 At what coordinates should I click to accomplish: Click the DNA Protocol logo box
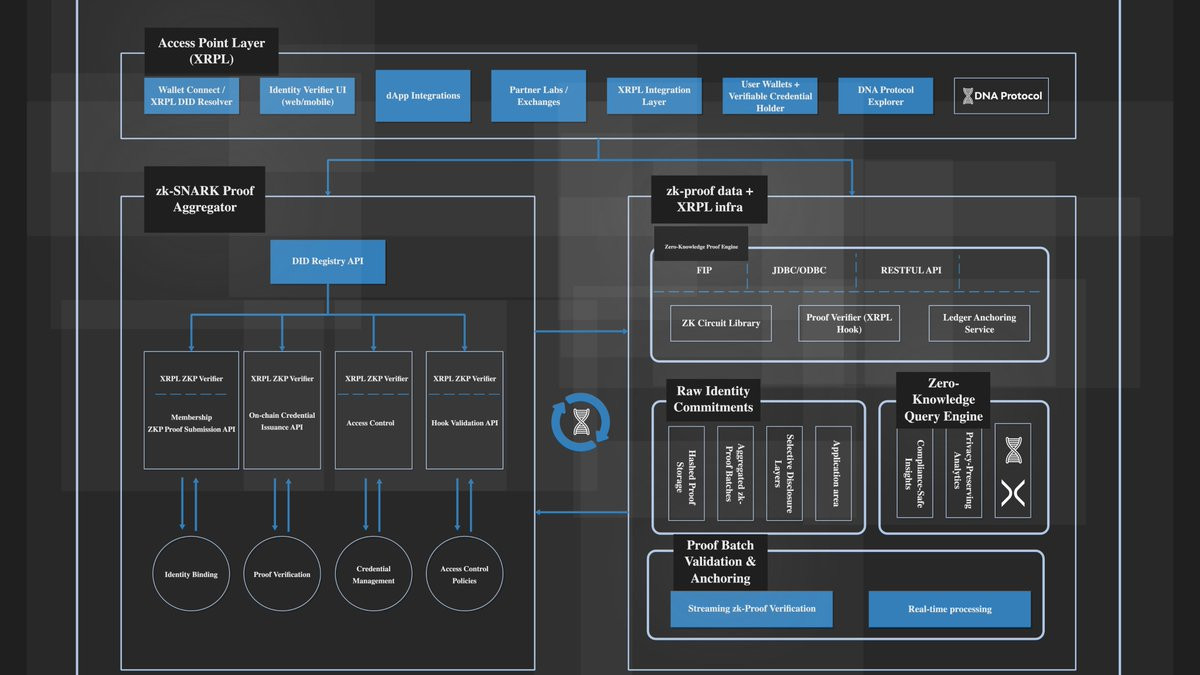click(1001, 95)
